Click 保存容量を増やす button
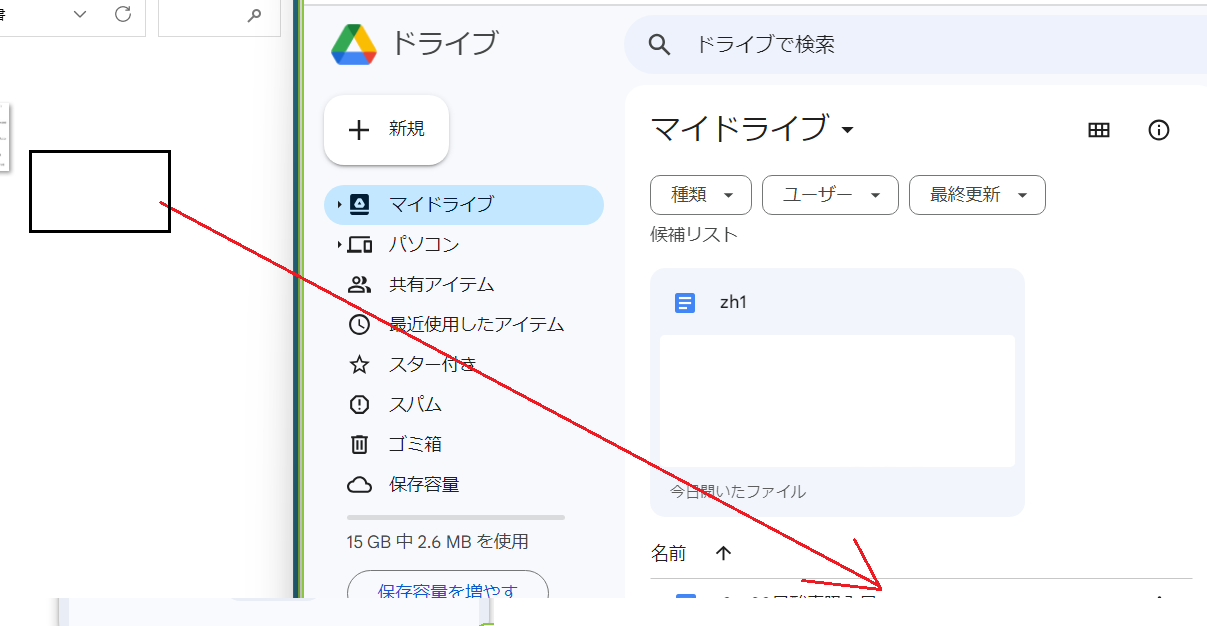 (448, 585)
